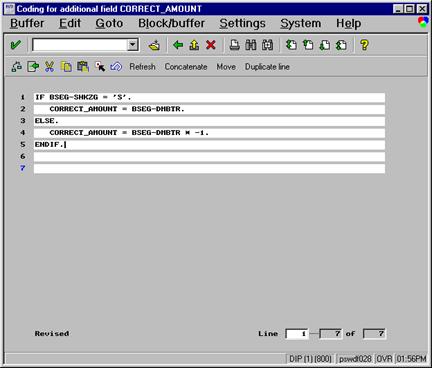The image size is (432, 368).
Task: Click the Revised status text
Action: point(52,334)
